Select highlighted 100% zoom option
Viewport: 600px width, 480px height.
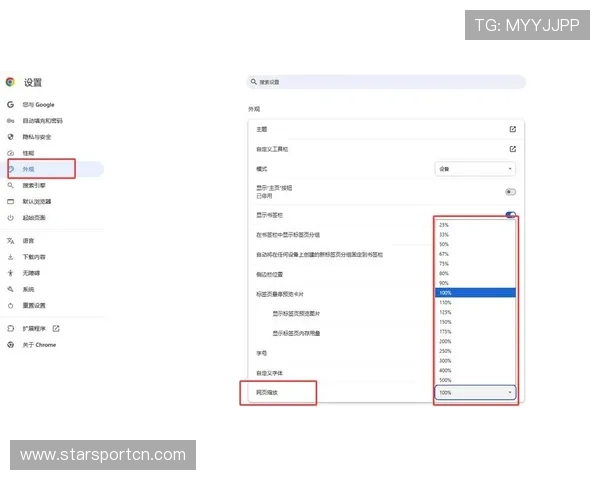pyautogui.click(x=444, y=292)
